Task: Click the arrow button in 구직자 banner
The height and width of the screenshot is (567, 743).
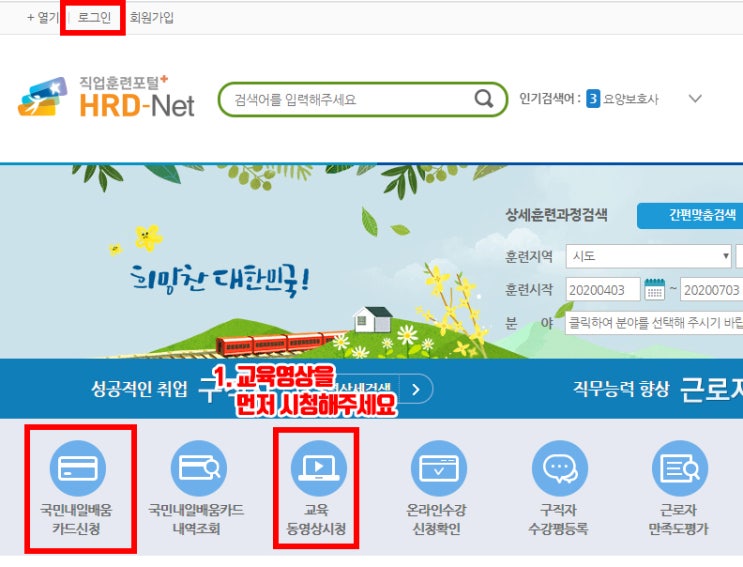Action: (416, 389)
